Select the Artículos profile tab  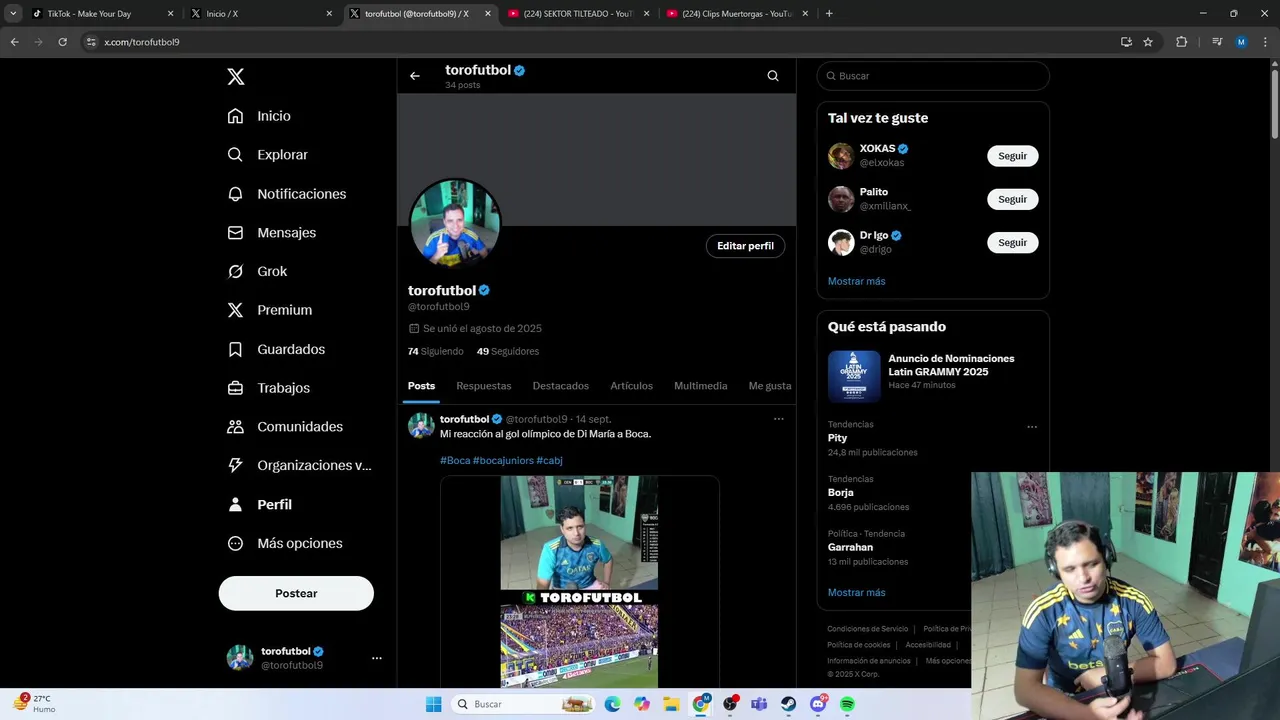tap(632, 386)
